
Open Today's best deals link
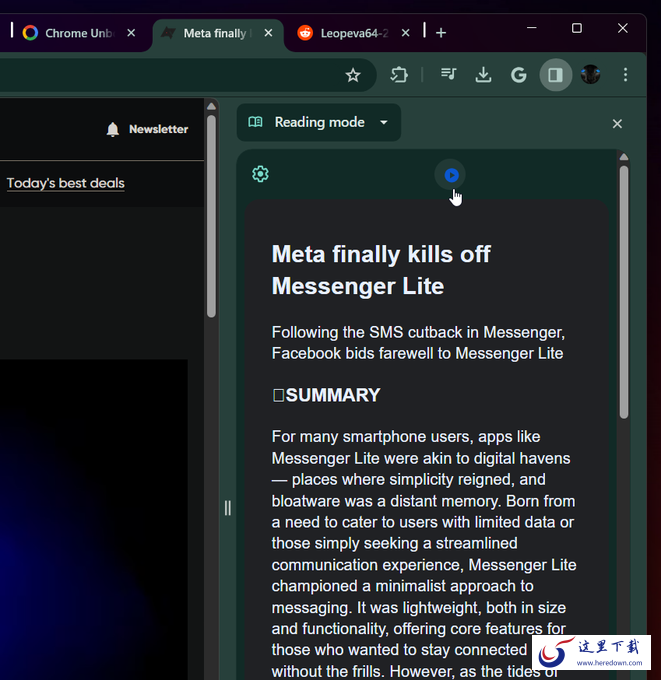click(x=65, y=183)
